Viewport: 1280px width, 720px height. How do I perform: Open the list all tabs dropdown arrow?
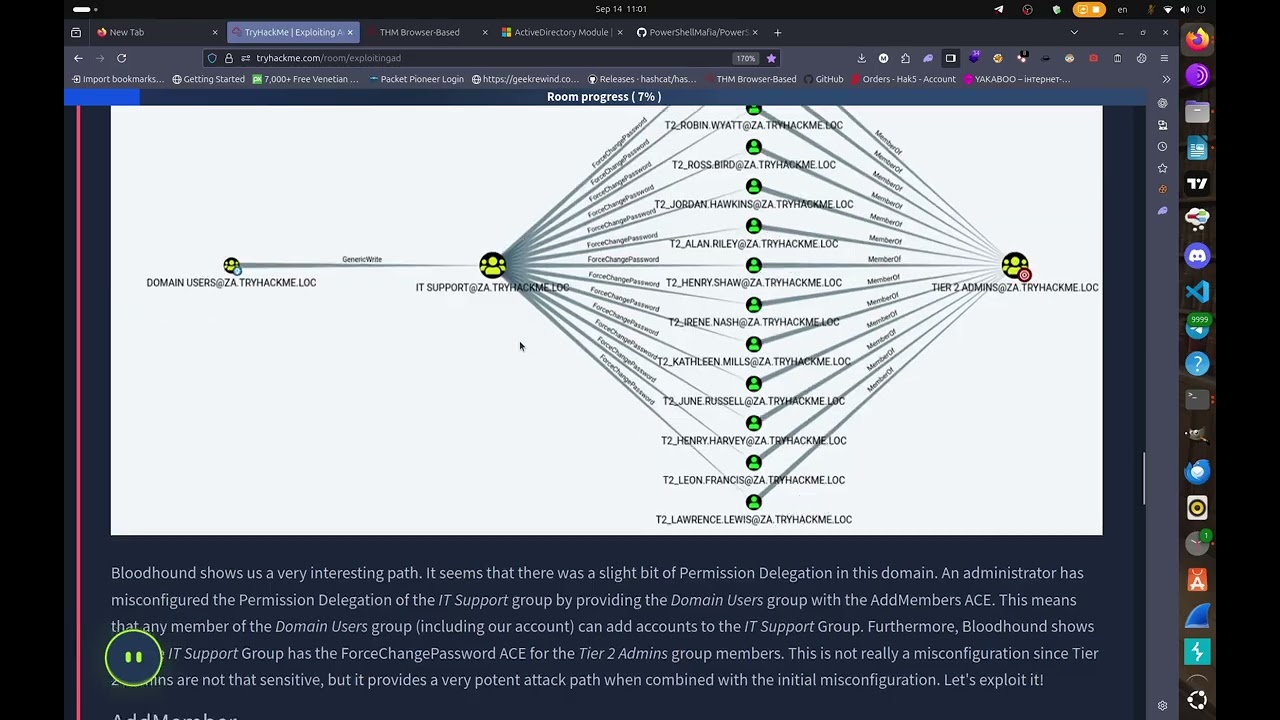coord(1074,32)
